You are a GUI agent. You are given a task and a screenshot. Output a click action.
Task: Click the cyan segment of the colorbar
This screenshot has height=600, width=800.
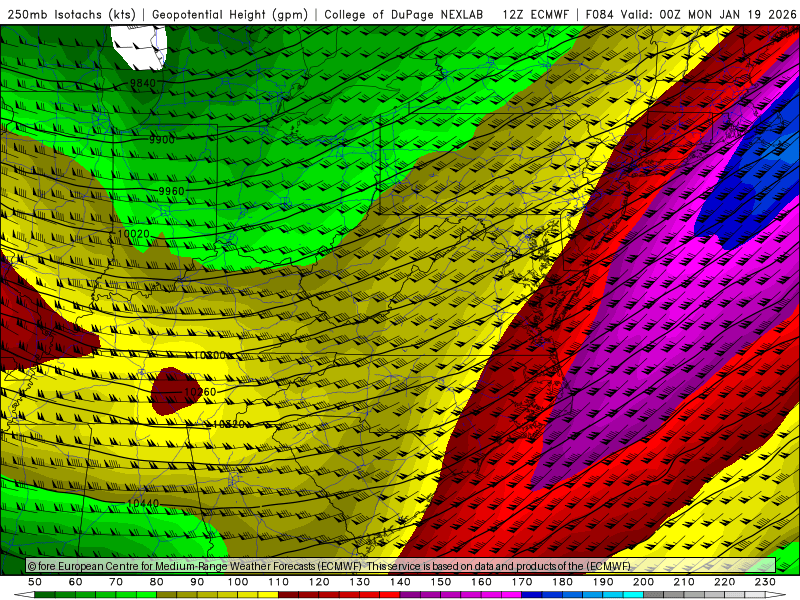[633, 595]
